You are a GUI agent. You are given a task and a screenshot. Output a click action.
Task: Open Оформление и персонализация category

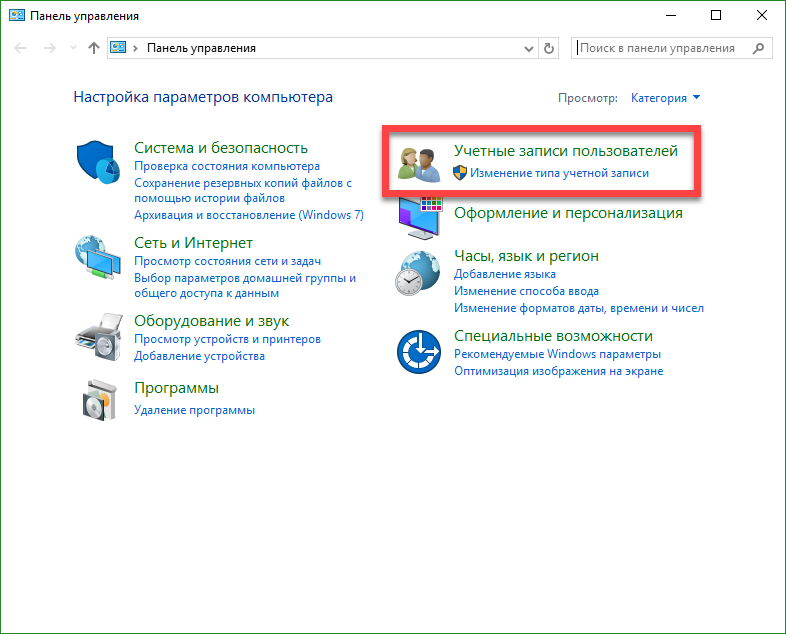(x=568, y=213)
